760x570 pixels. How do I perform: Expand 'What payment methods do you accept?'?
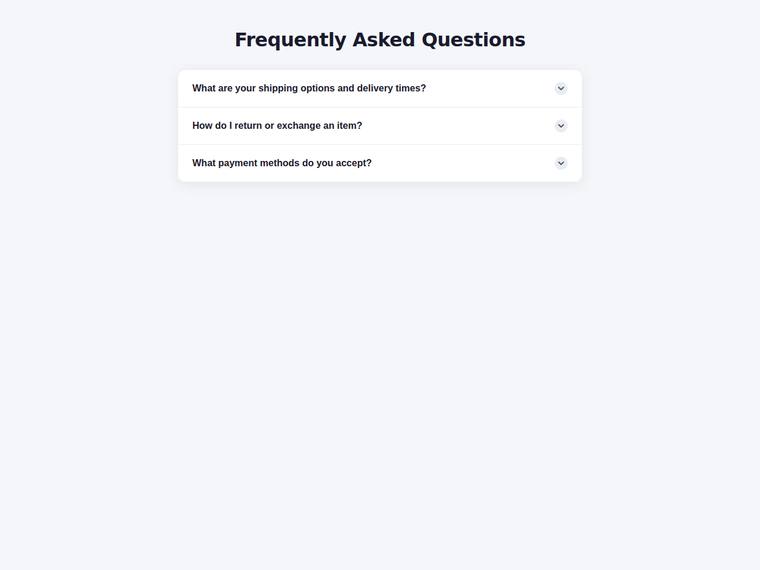pyautogui.click(x=380, y=163)
